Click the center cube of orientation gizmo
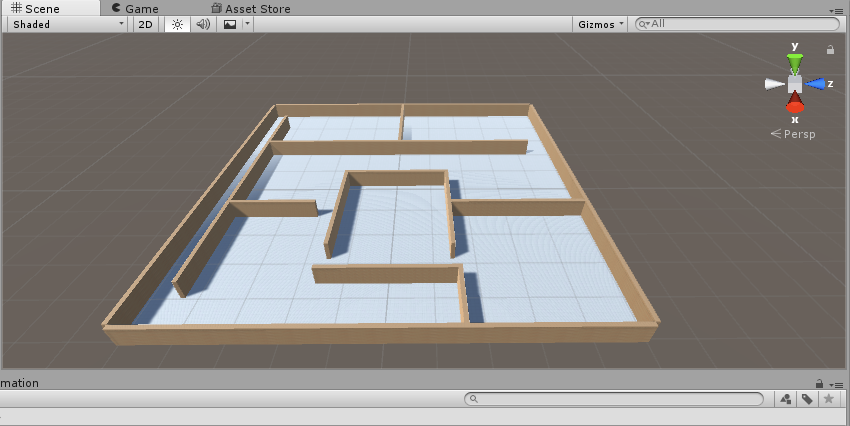The width and height of the screenshot is (850, 426). pyautogui.click(x=795, y=84)
